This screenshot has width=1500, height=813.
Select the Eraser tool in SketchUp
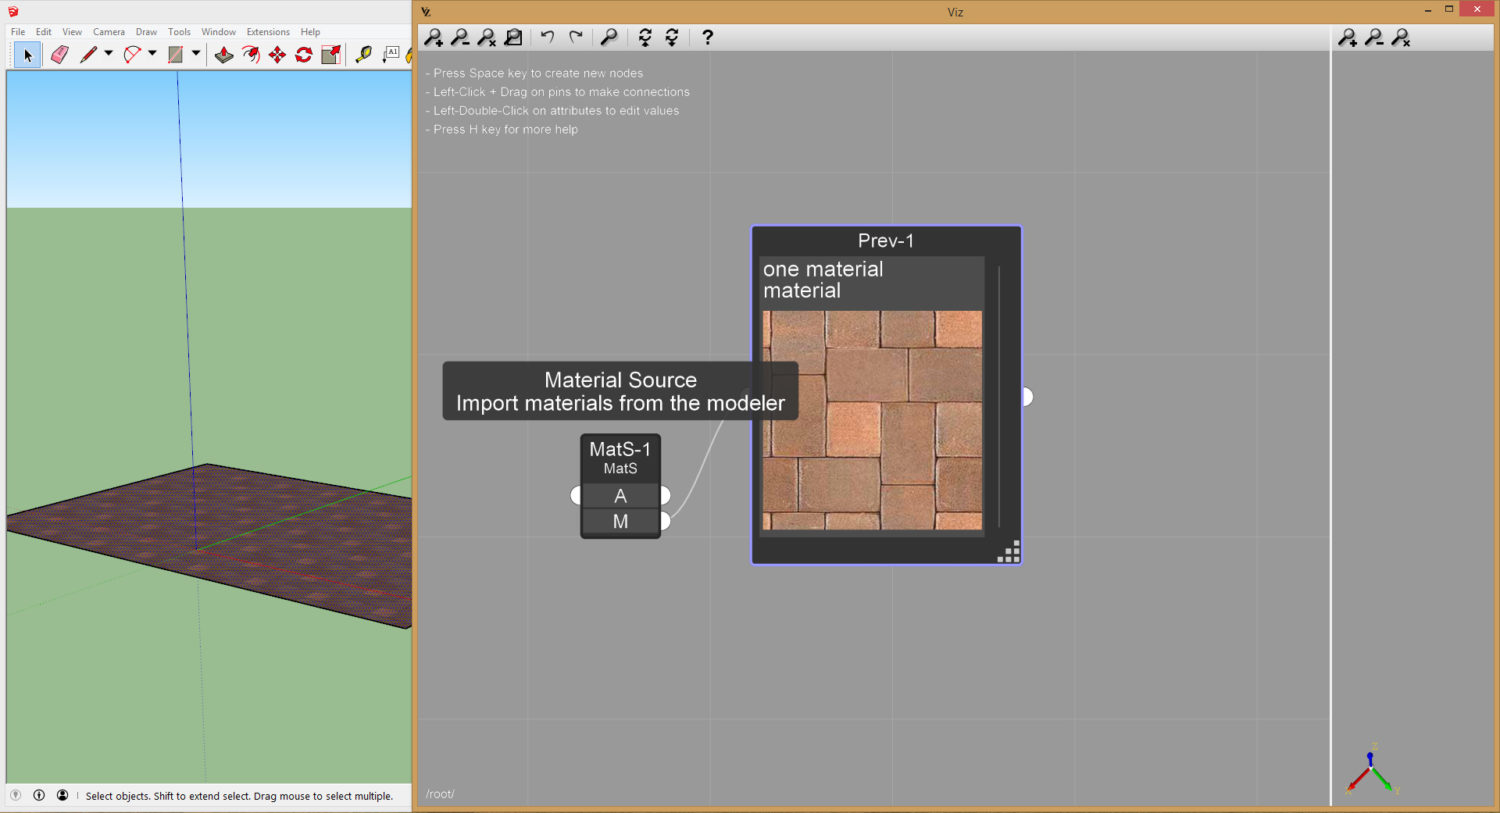[59, 53]
